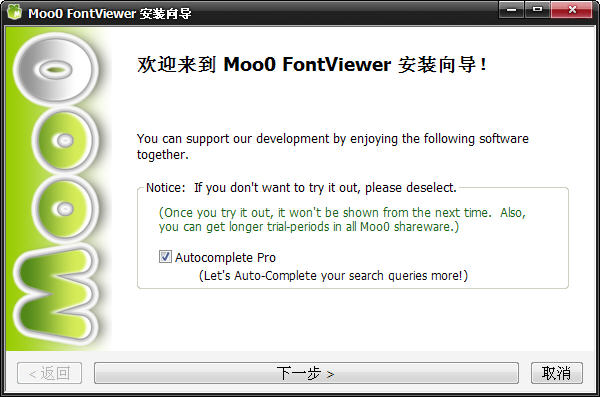Minimize the installer window
600x397 pixels.
[511, 9]
